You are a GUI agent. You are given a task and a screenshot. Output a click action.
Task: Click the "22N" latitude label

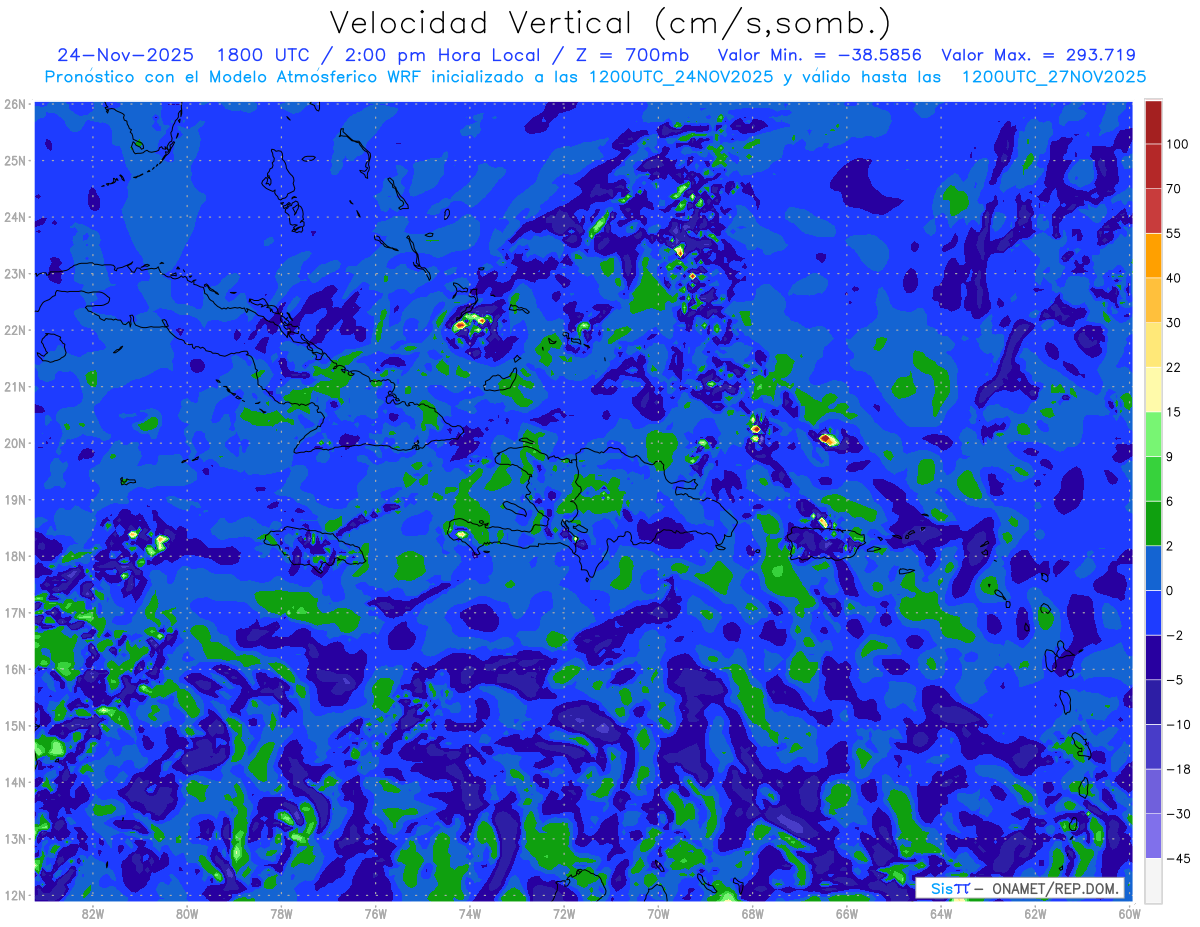coord(14,330)
